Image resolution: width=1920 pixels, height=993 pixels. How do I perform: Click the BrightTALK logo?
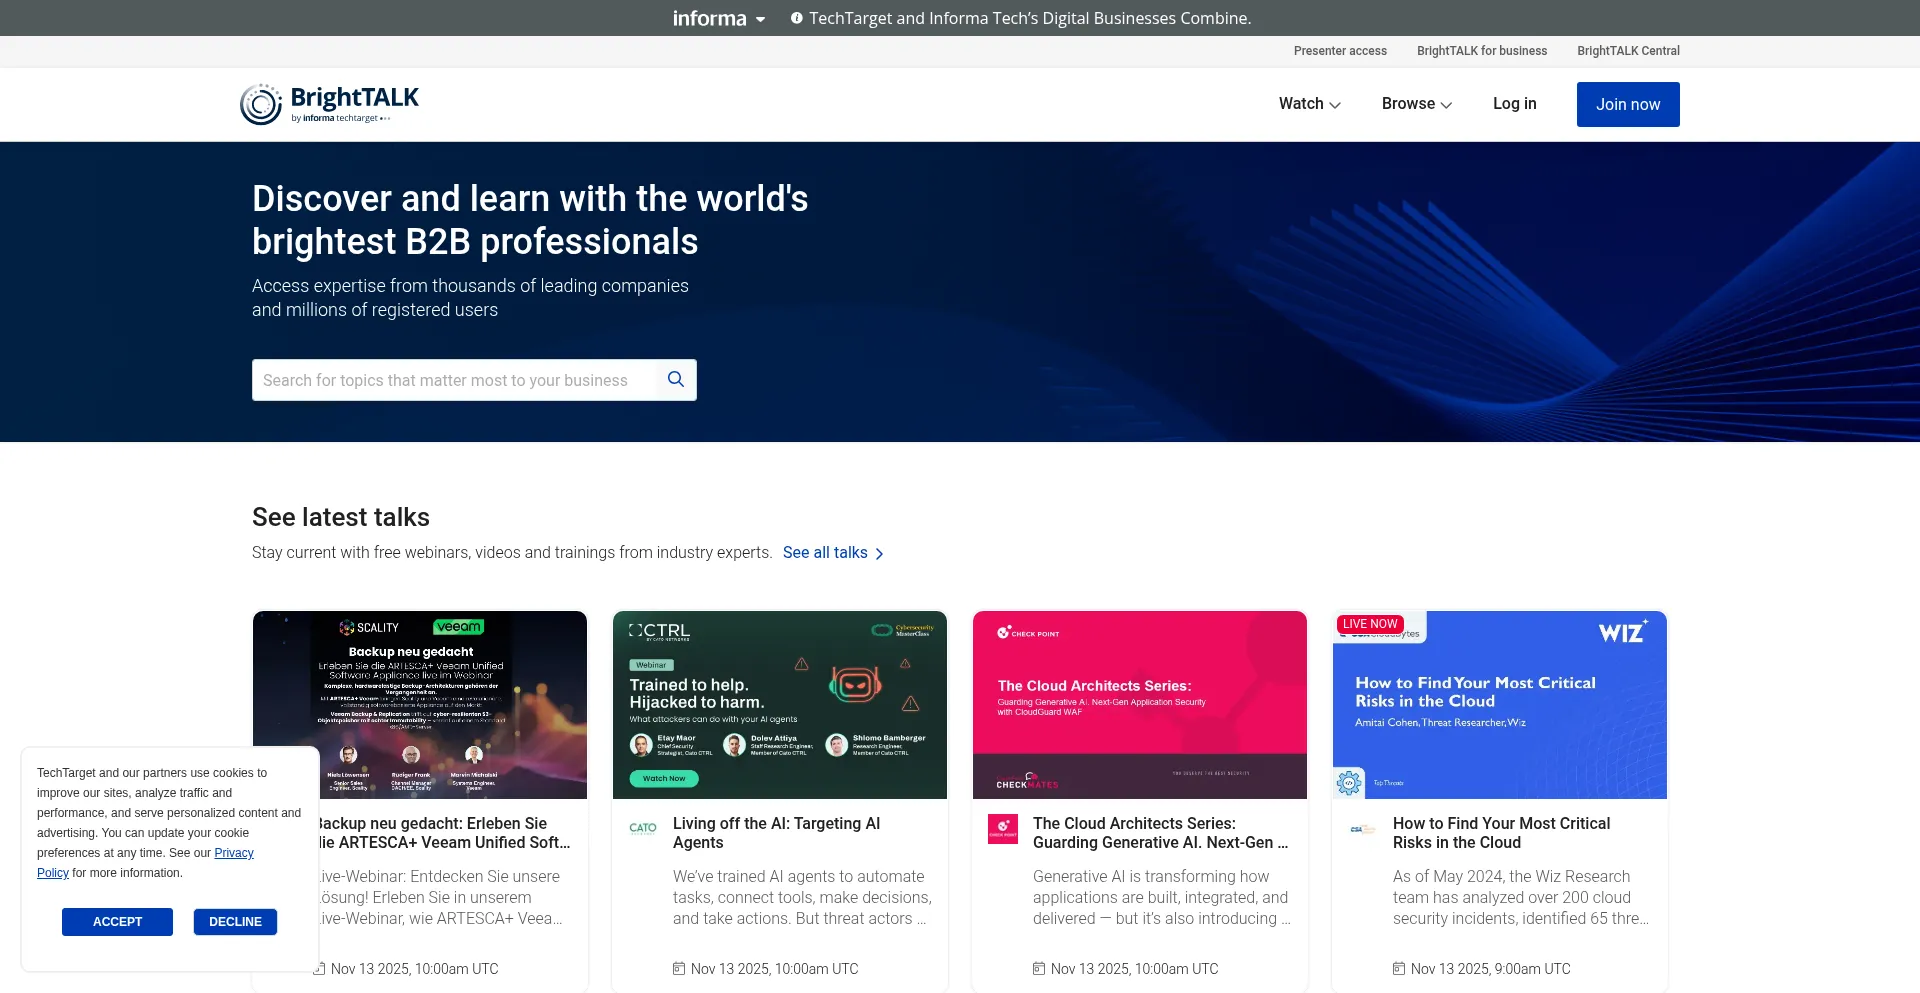(x=329, y=104)
